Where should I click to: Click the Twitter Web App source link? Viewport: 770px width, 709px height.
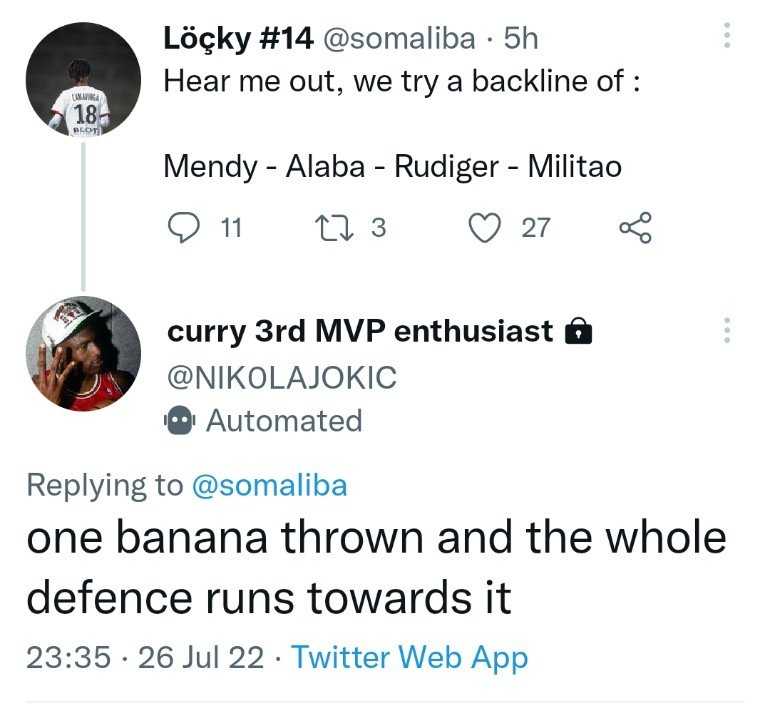click(x=410, y=657)
